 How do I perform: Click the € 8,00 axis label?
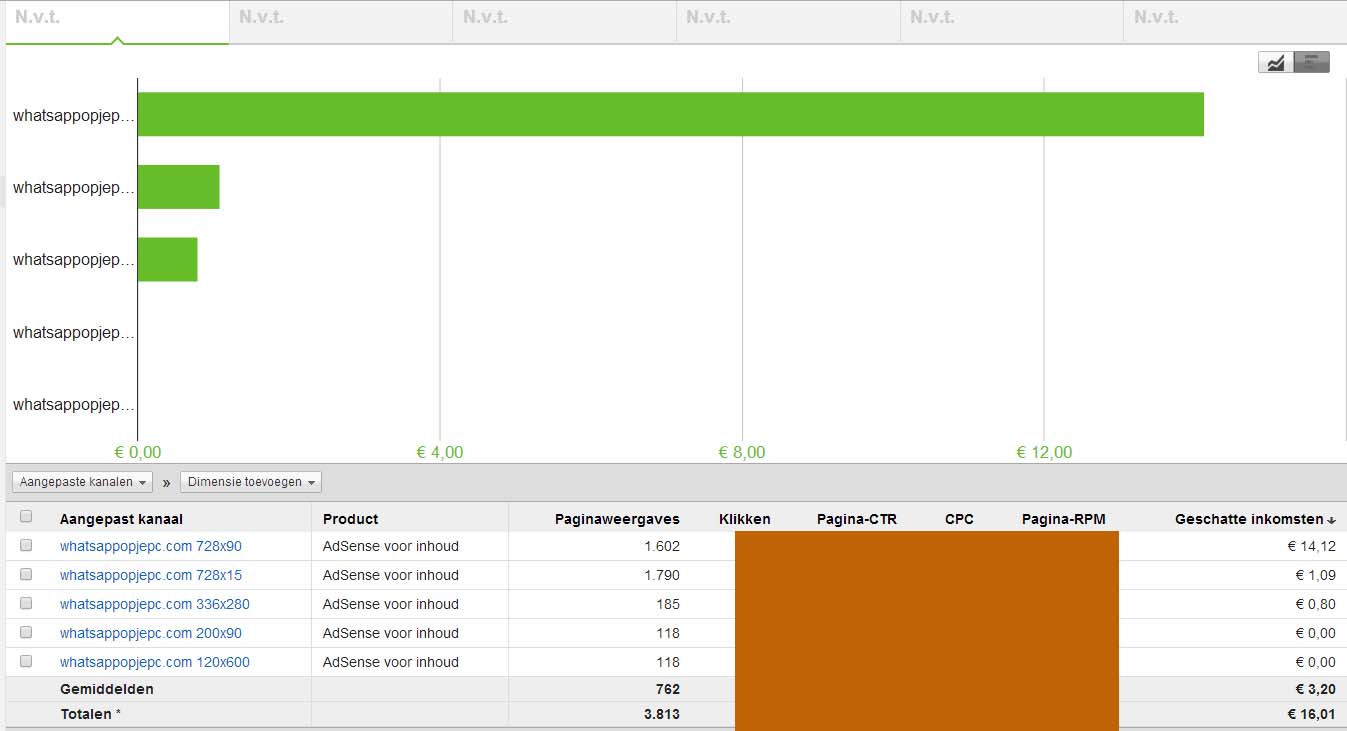pos(742,452)
